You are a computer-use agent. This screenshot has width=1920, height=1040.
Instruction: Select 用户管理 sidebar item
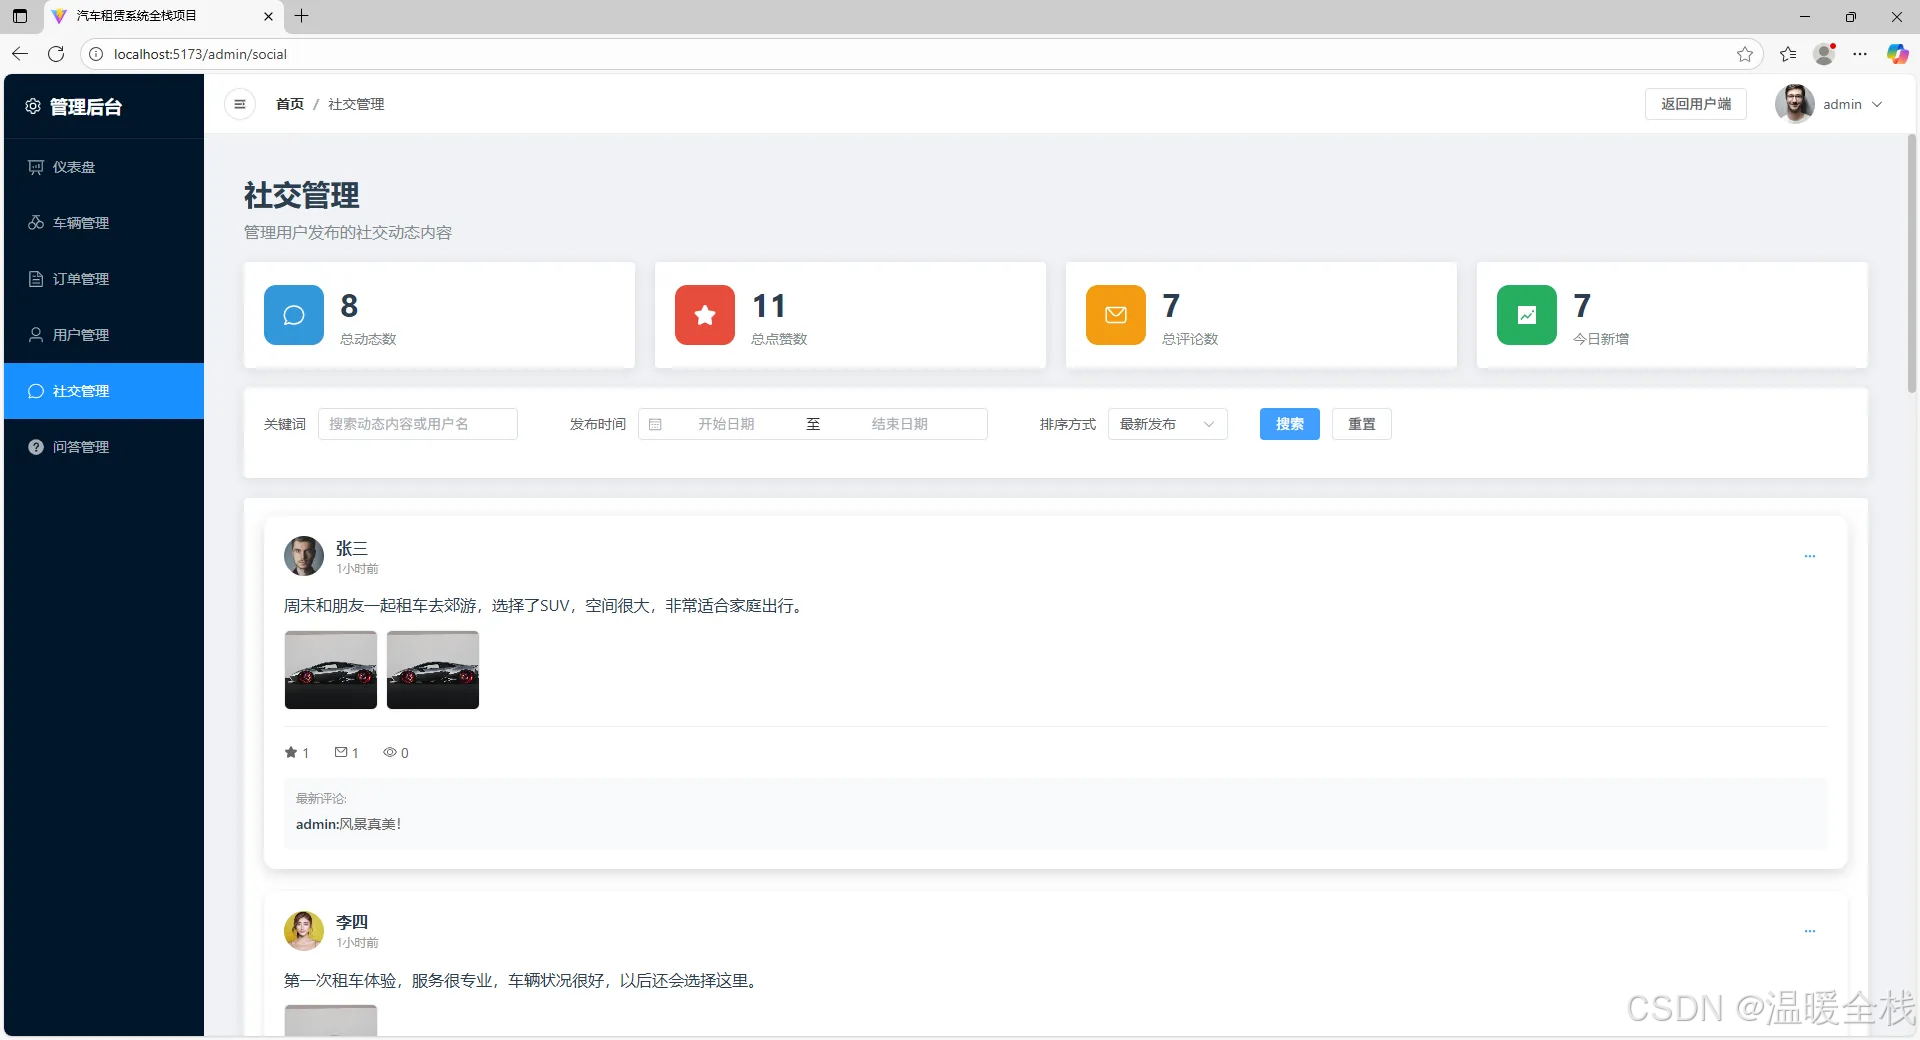click(104, 335)
